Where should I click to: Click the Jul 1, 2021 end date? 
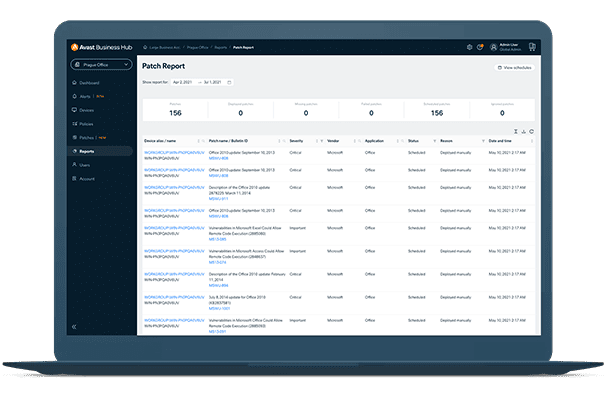coord(212,82)
